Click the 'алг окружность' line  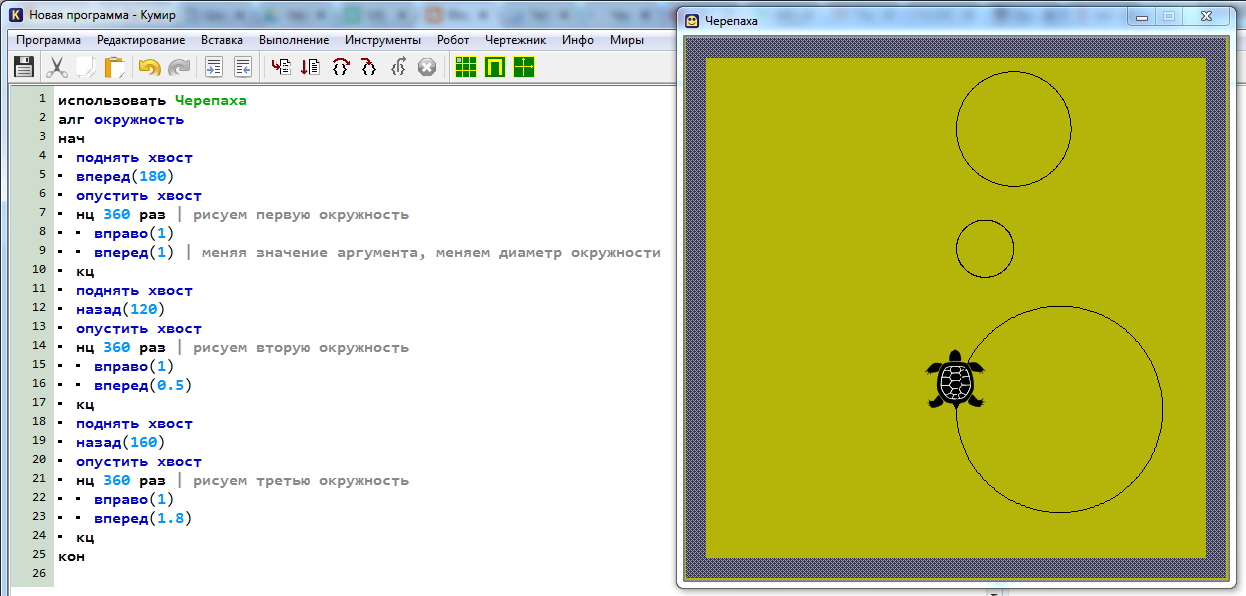coord(121,119)
